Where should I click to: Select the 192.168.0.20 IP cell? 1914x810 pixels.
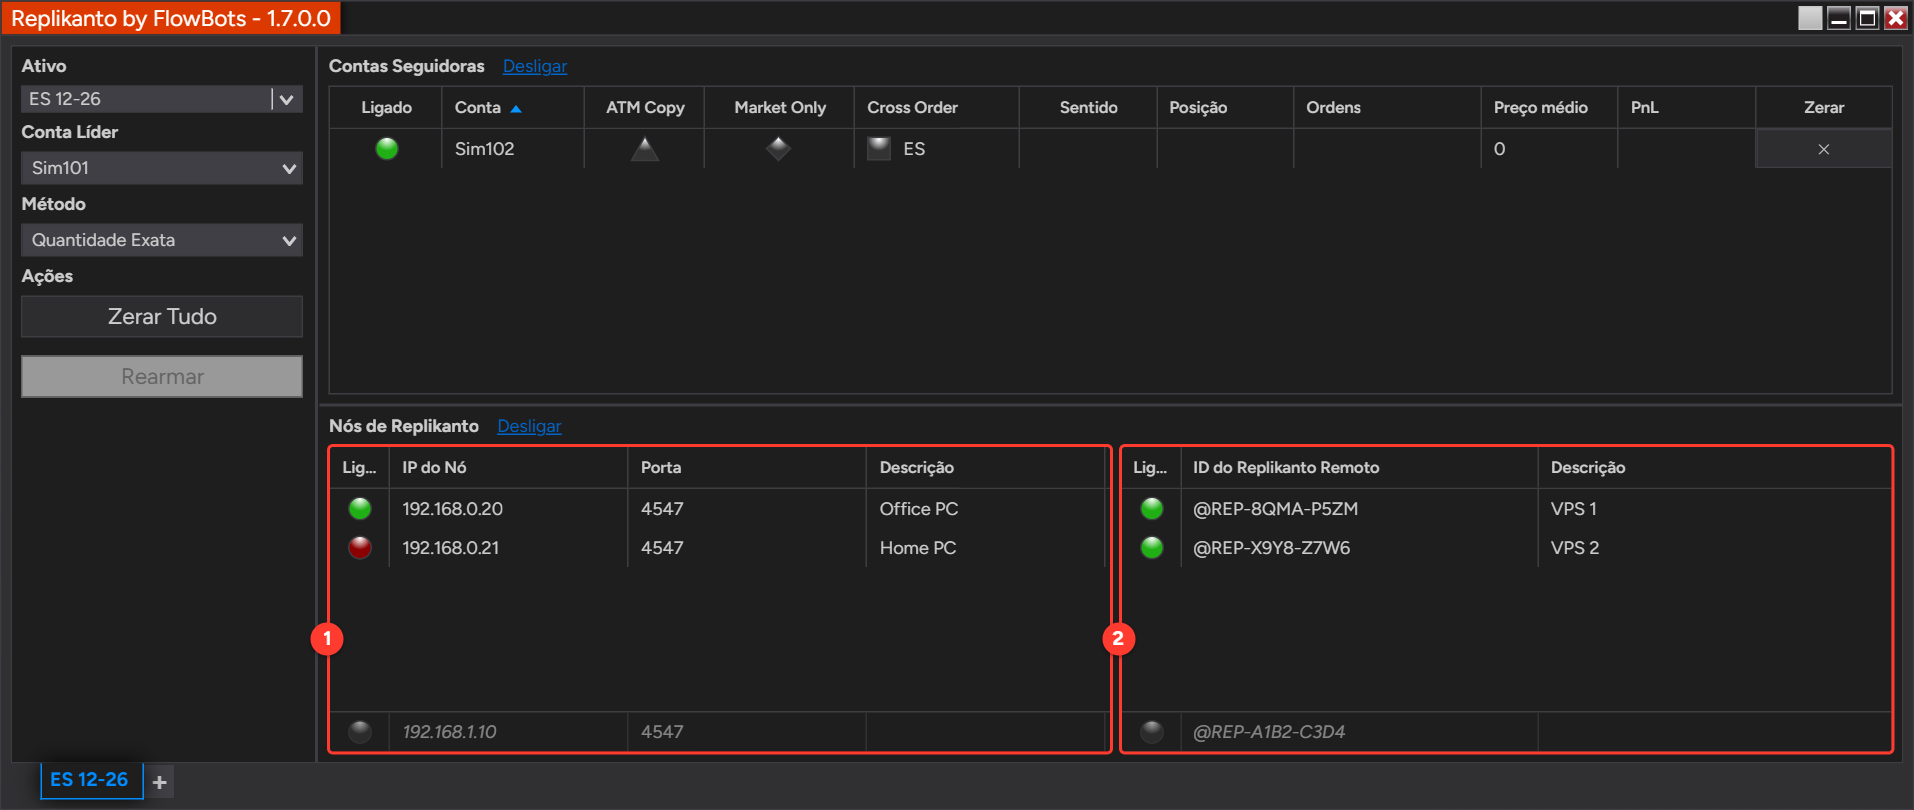[x=508, y=509]
